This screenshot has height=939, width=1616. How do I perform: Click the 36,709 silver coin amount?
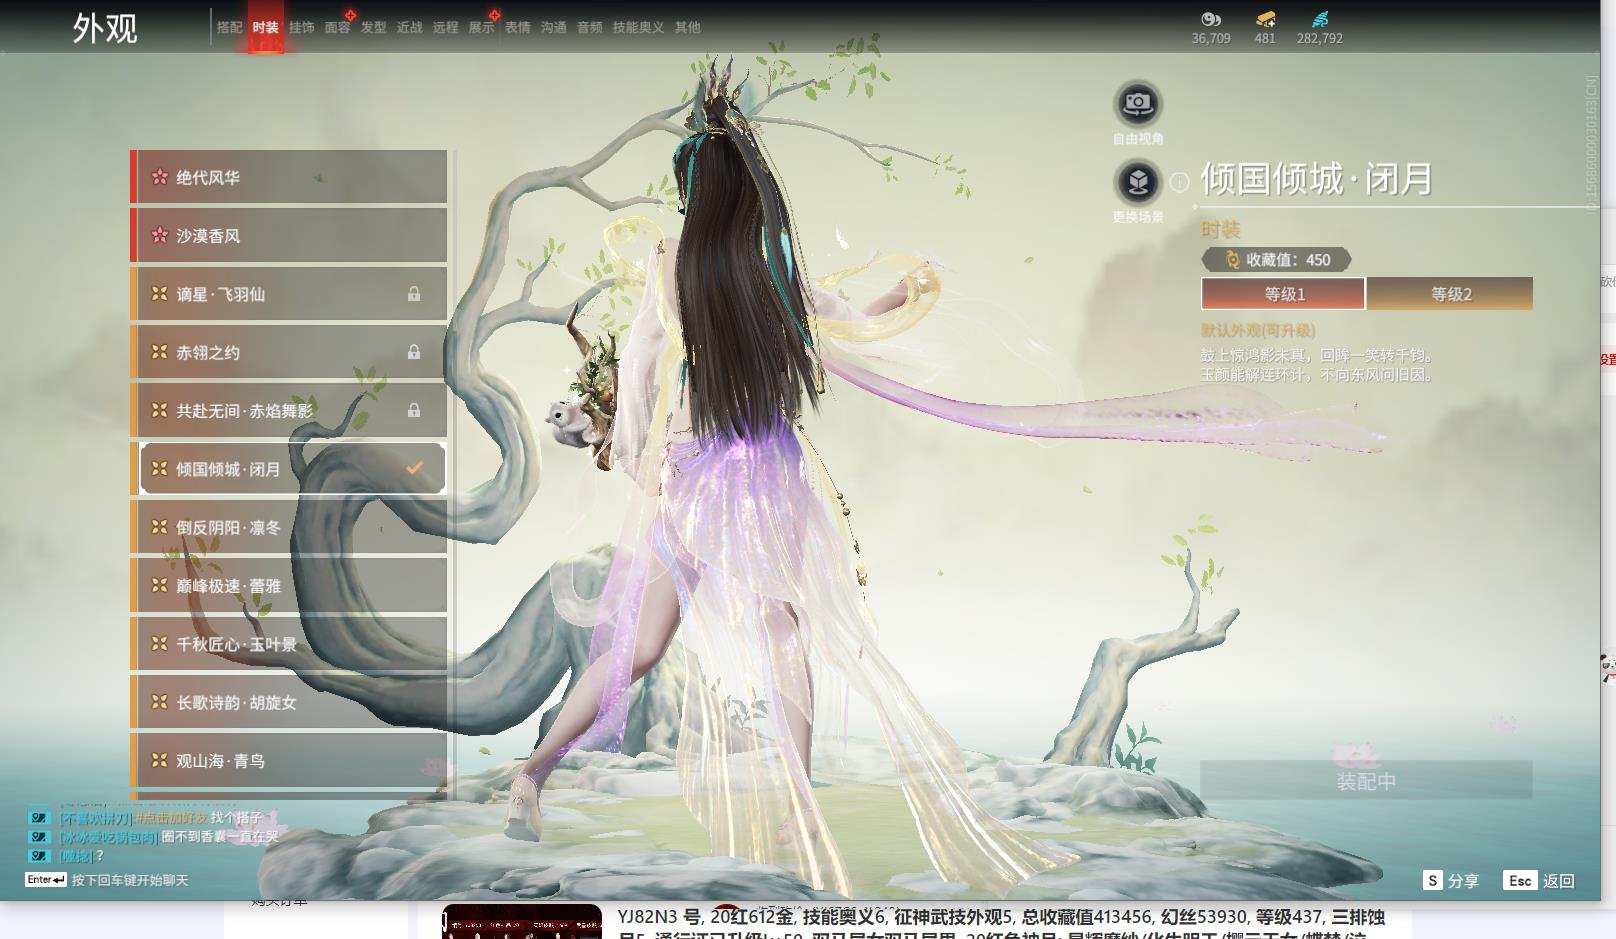[x=1211, y=38]
